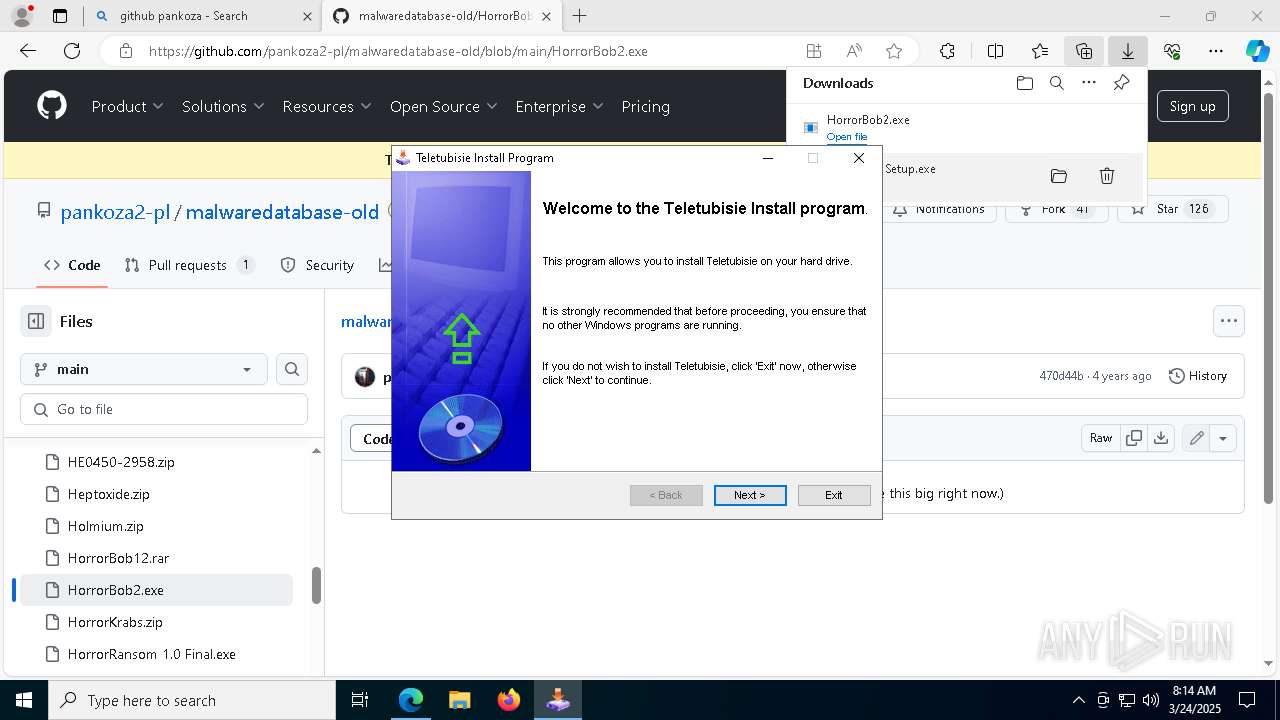Click the Raw button
Screen dimensions: 1280x720
(x=1101, y=438)
